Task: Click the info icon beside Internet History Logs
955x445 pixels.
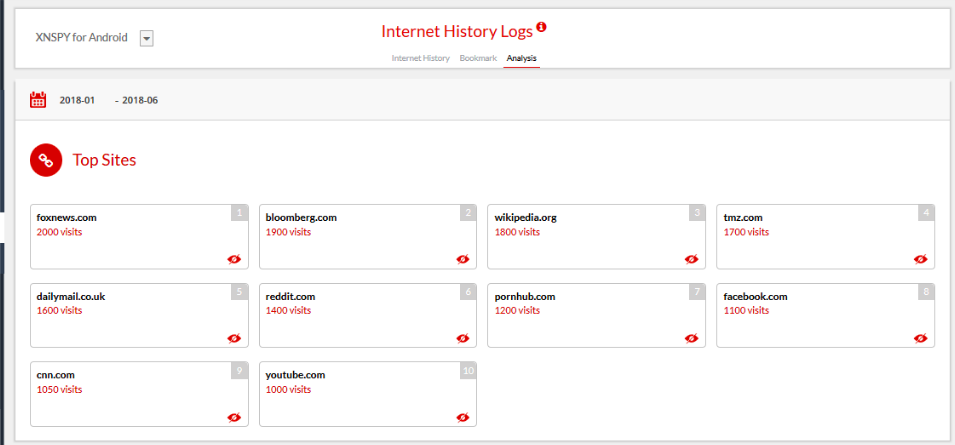Action: coord(542,27)
